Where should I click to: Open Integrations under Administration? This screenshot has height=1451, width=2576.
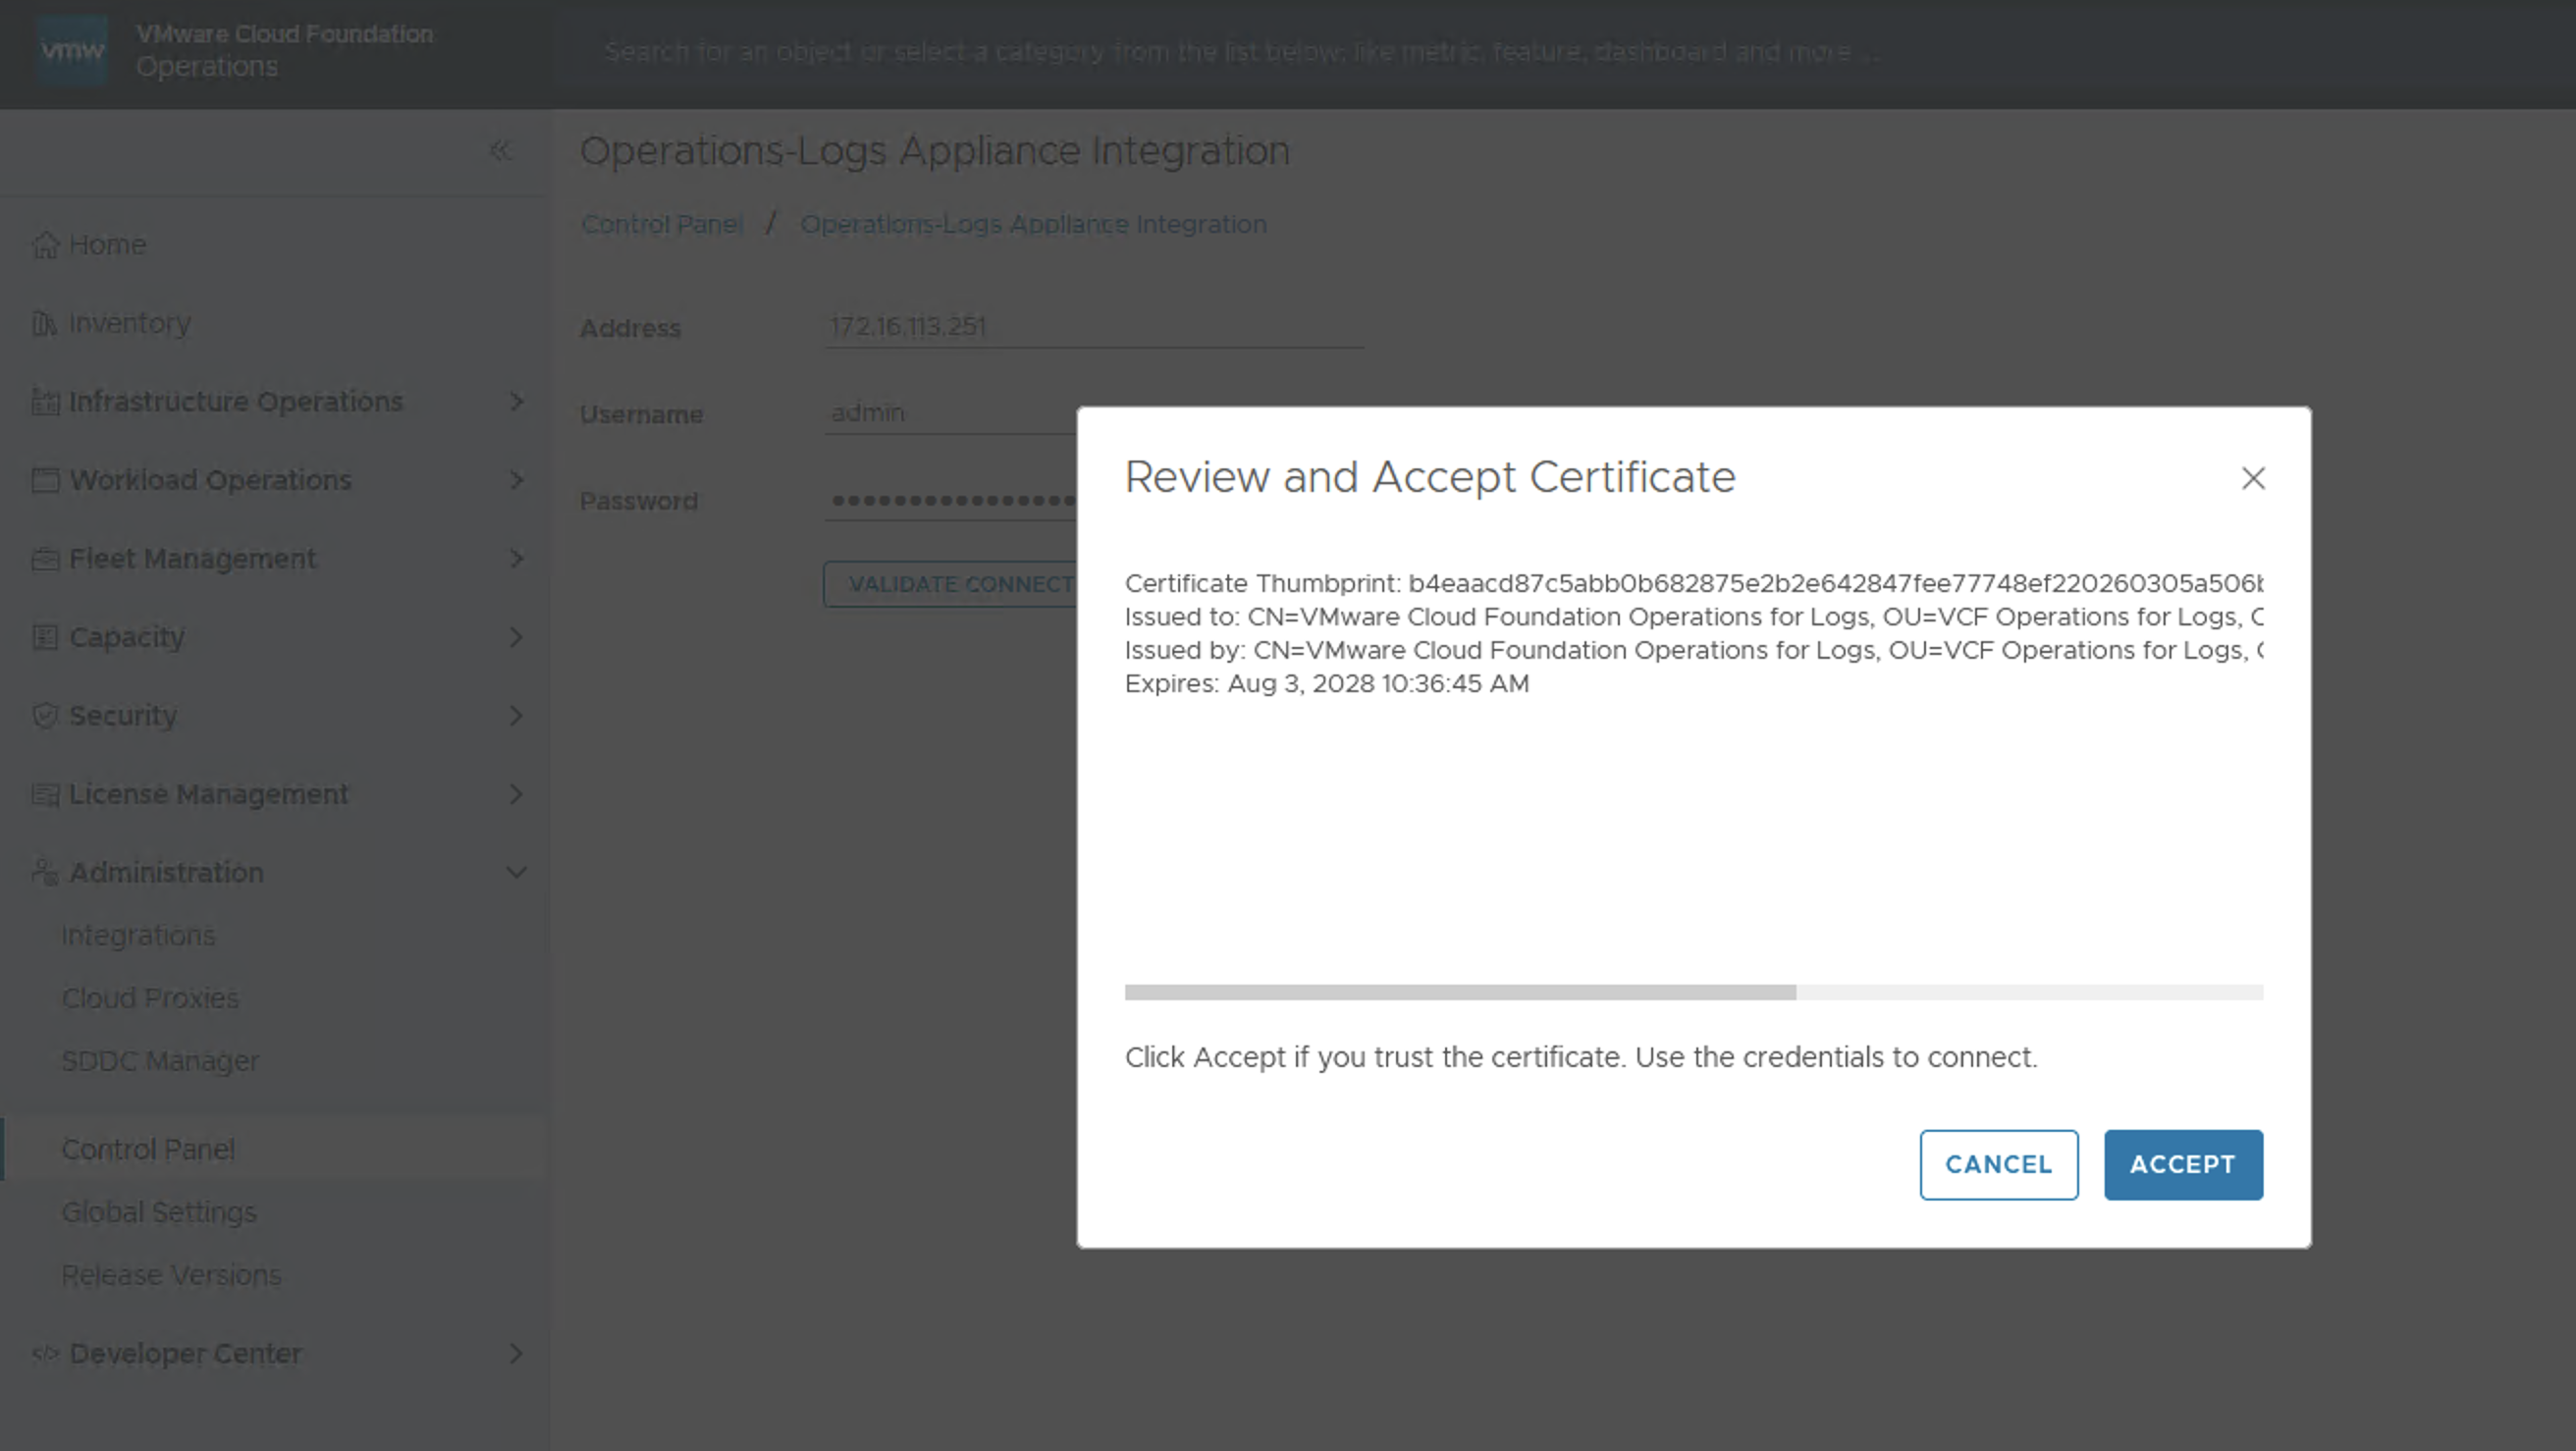pos(138,936)
